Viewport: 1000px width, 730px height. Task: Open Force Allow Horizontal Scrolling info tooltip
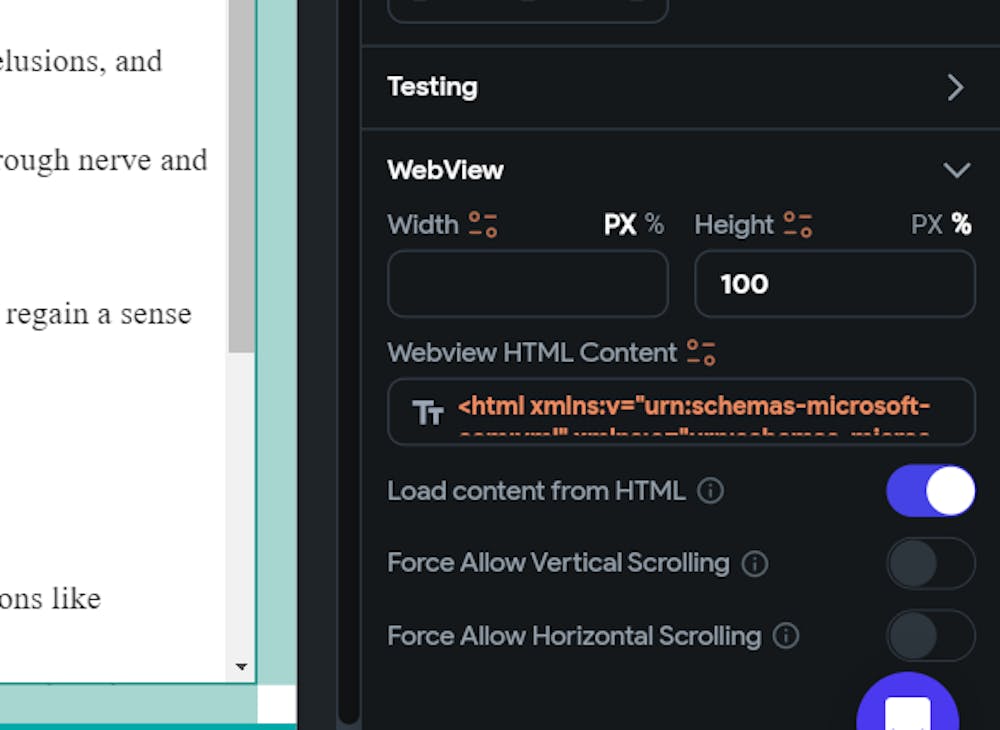pyautogui.click(x=787, y=636)
